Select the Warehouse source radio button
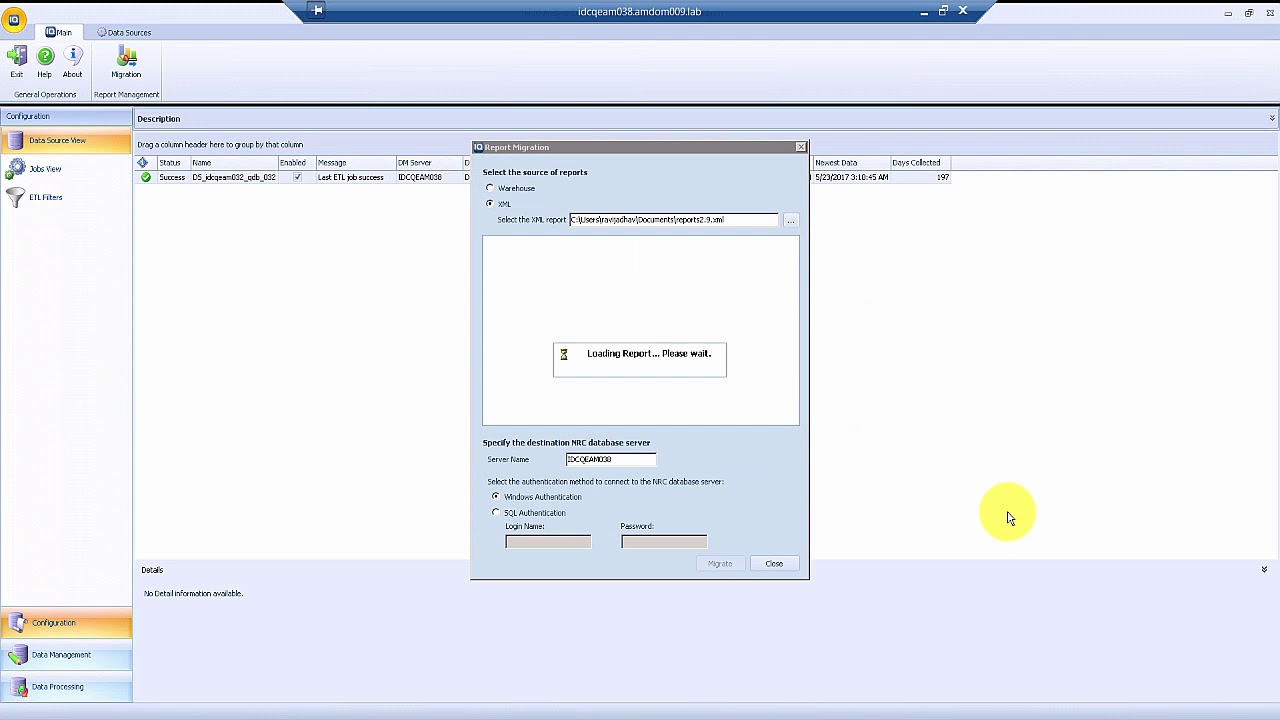The width and height of the screenshot is (1280, 720). click(x=490, y=188)
